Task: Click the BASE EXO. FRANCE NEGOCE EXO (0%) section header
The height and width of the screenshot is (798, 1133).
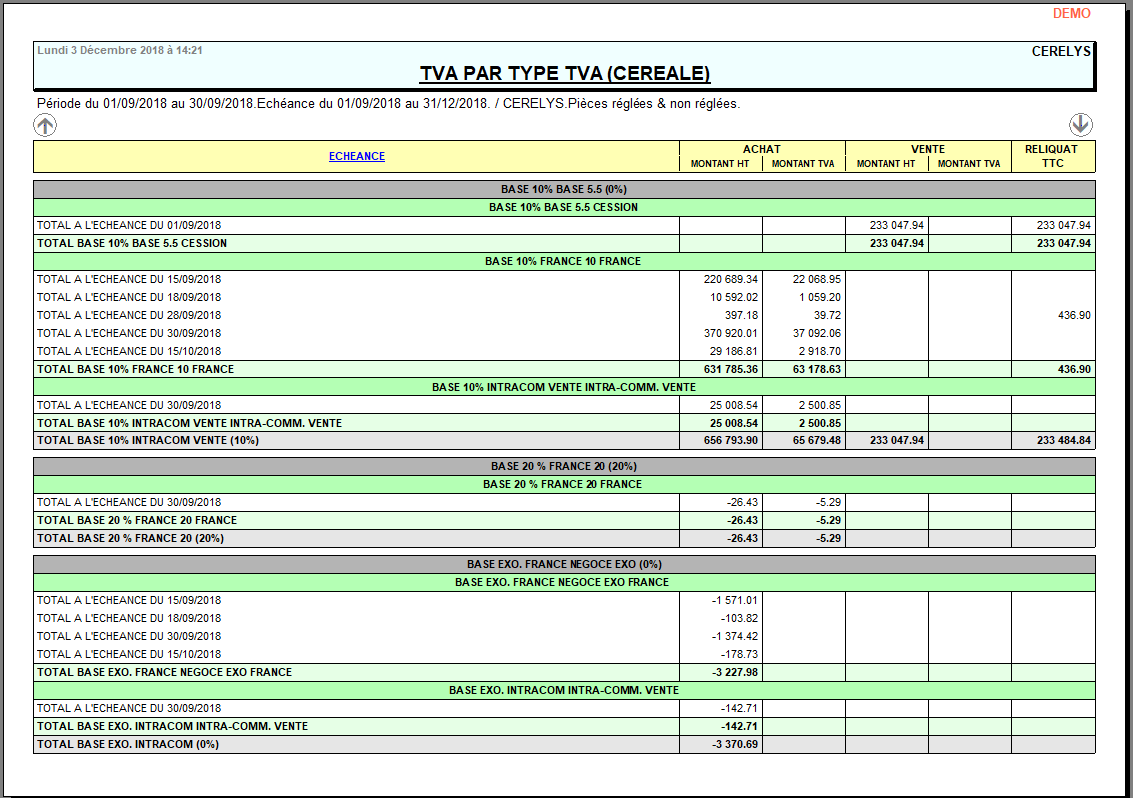Action: [x=564, y=564]
